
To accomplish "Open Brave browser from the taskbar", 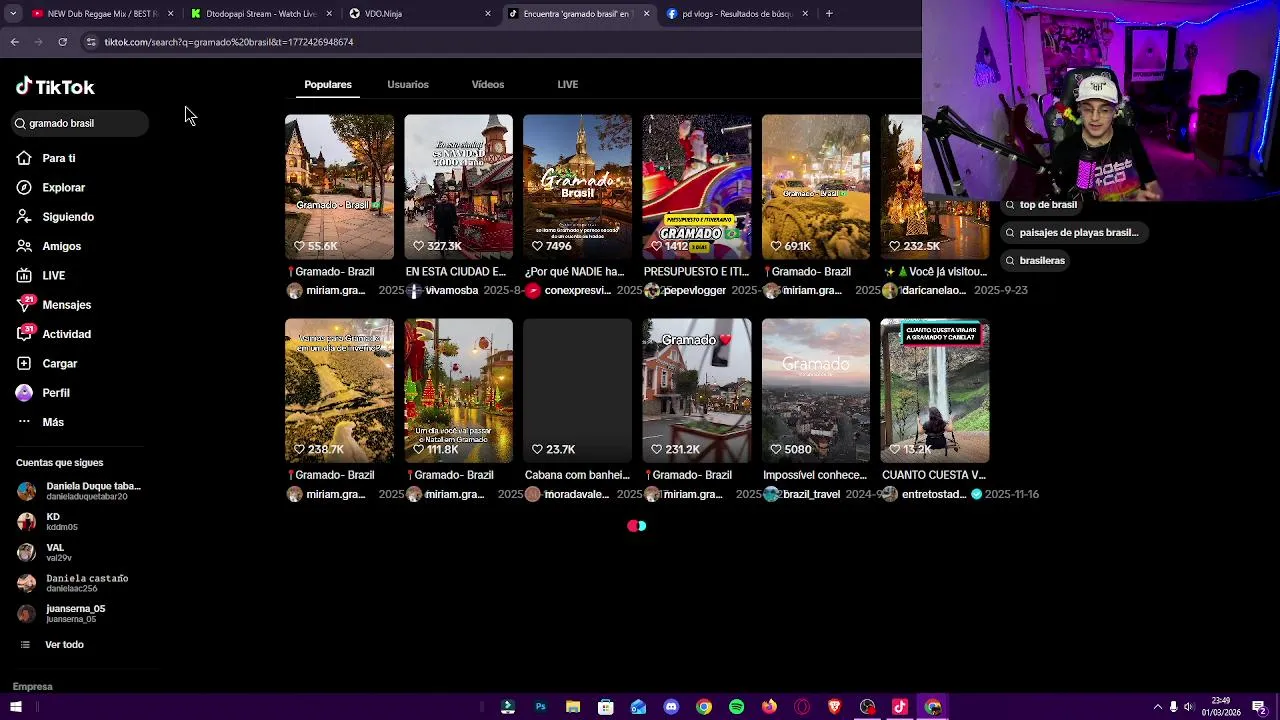I will point(835,707).
